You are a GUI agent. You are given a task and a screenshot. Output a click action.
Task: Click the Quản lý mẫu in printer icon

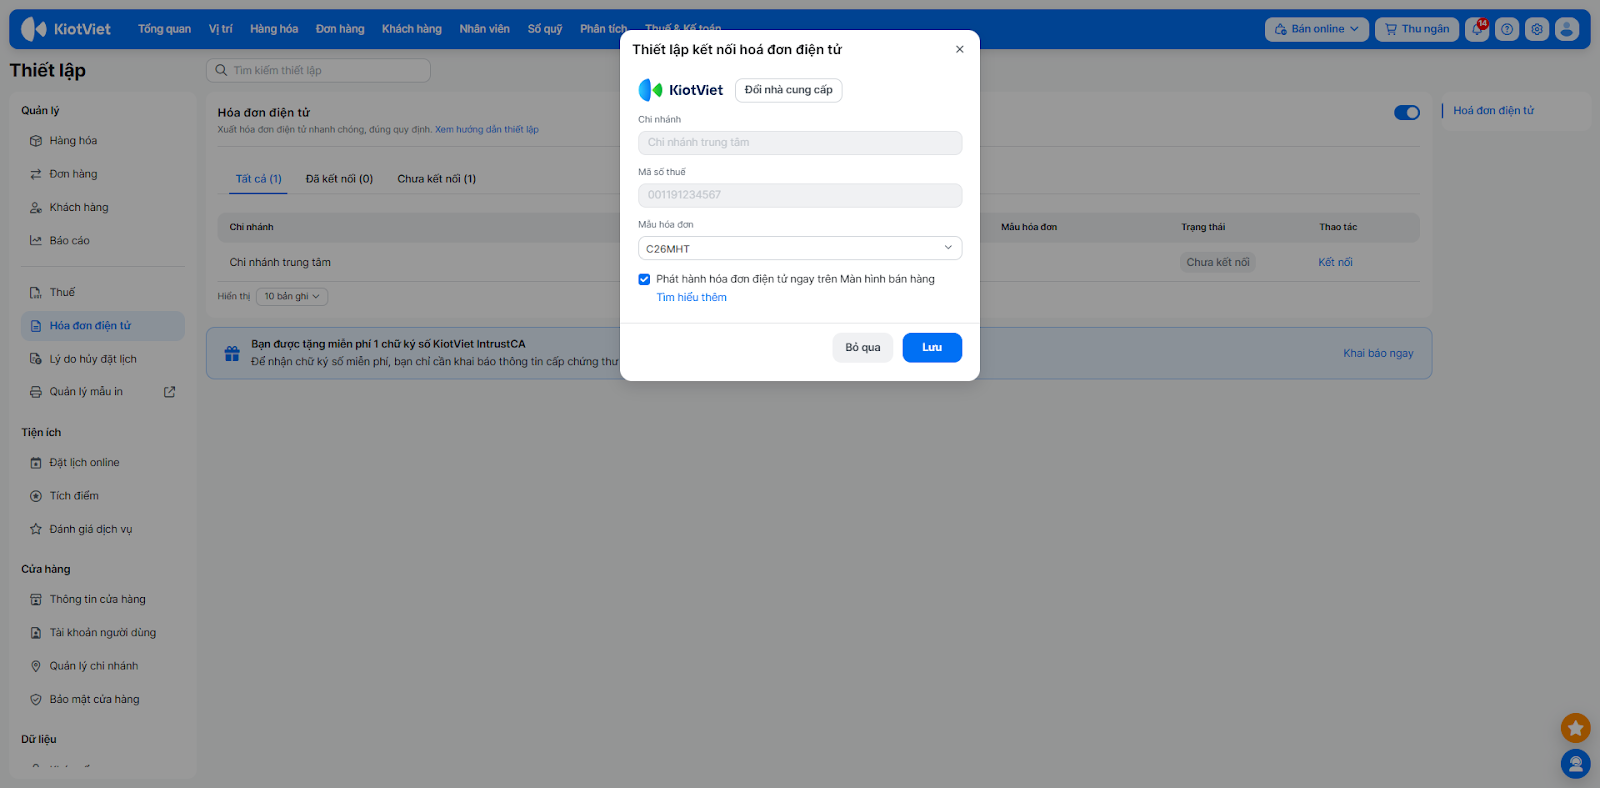[x=36, y=392]
